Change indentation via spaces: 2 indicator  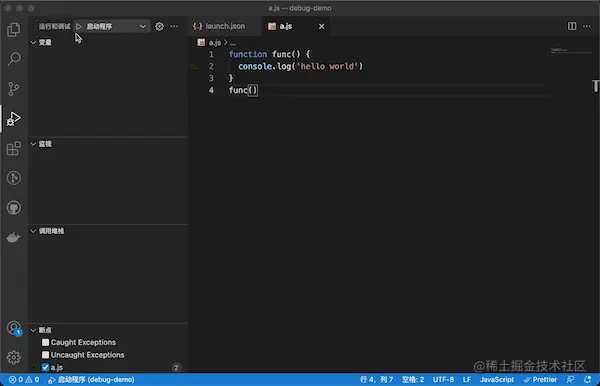[413, 380]
